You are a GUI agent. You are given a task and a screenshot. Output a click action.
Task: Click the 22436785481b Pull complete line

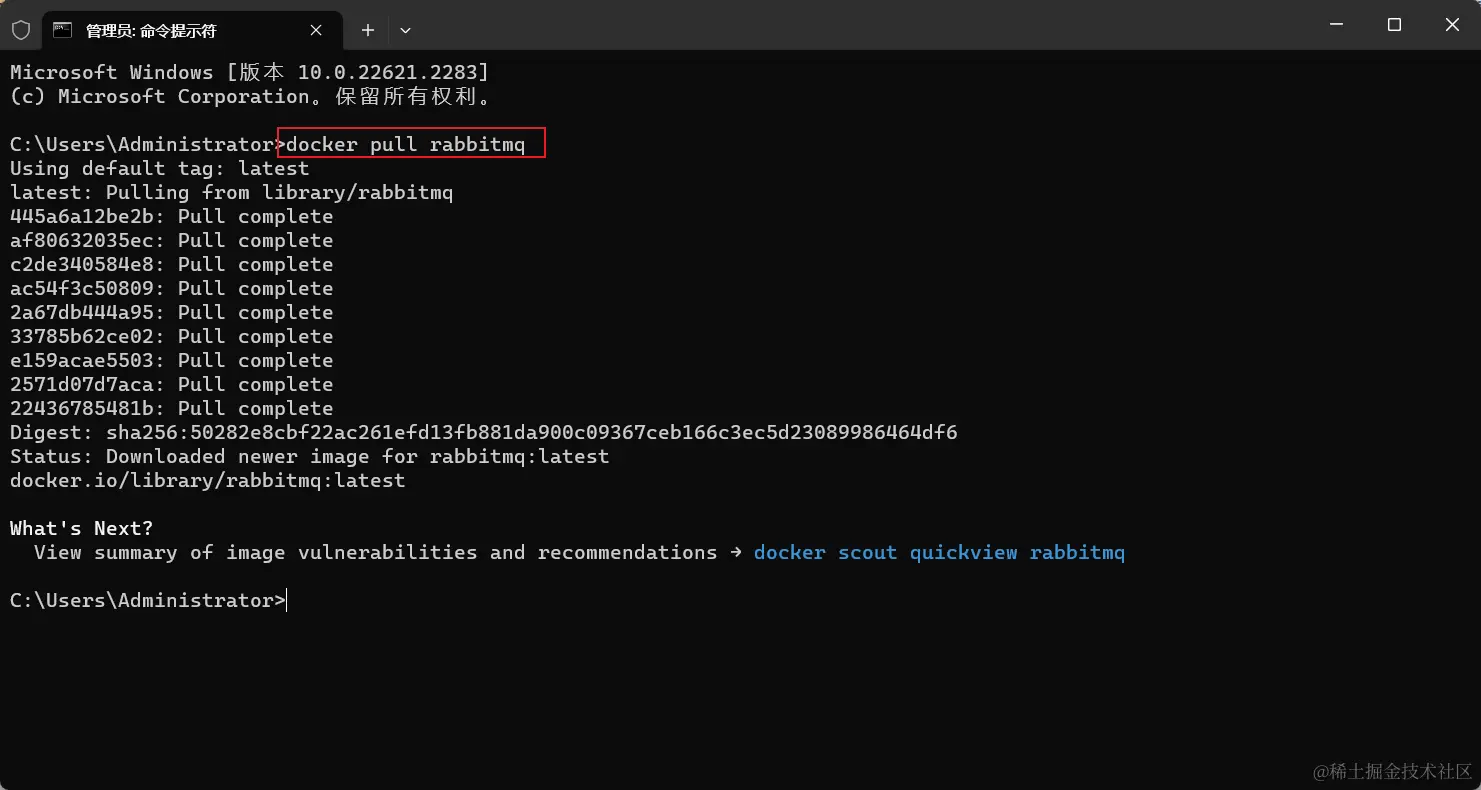pyautogui.click(x=172, y=408)
